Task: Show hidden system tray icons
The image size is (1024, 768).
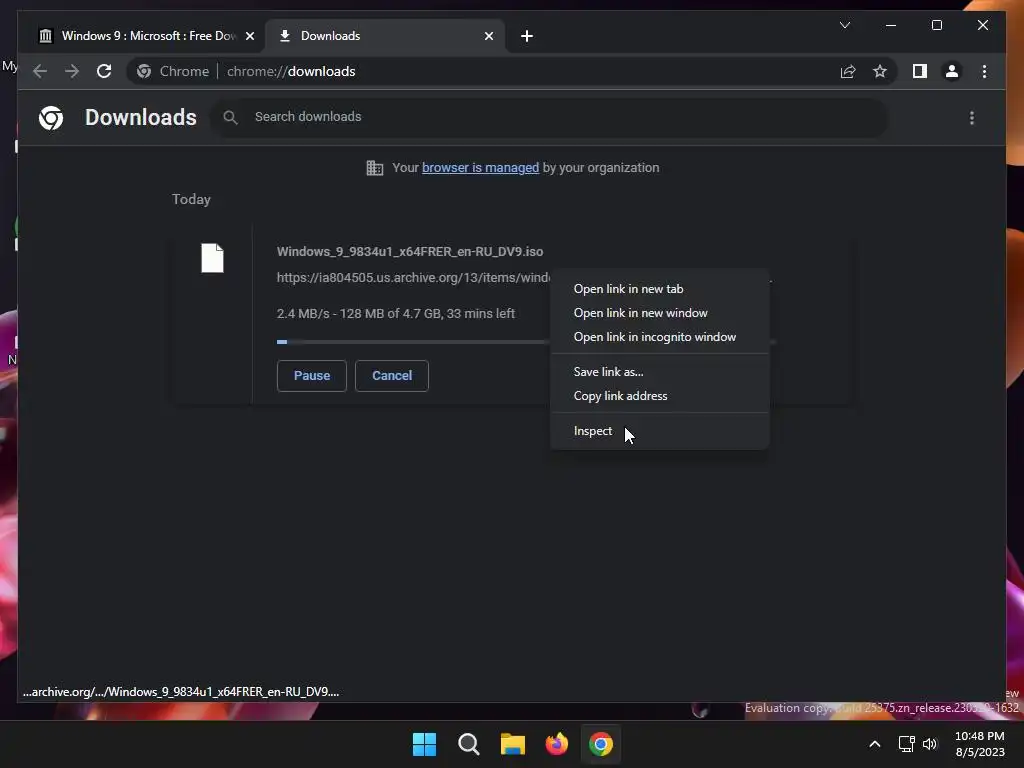Action: coord(874,744)
